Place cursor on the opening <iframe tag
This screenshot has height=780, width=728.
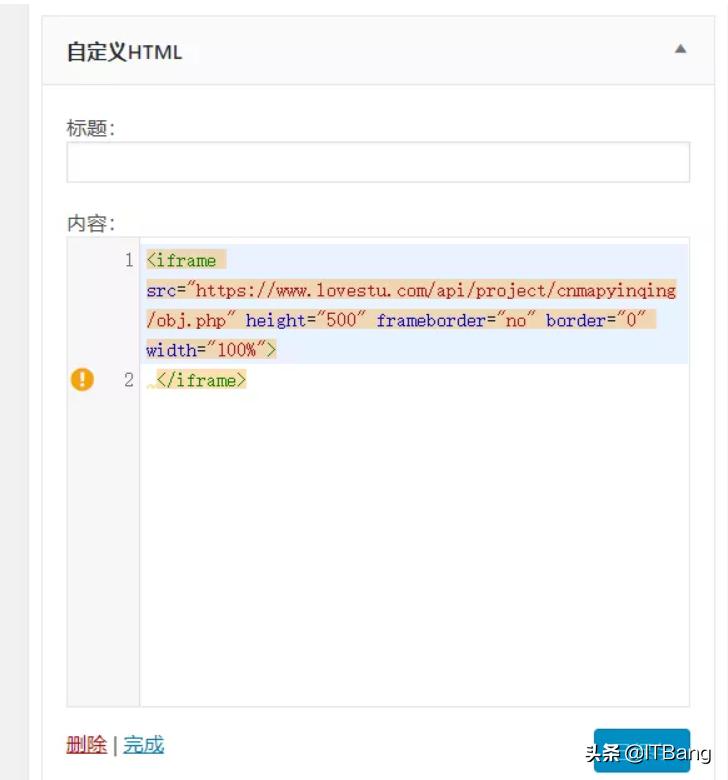[182, 261]
